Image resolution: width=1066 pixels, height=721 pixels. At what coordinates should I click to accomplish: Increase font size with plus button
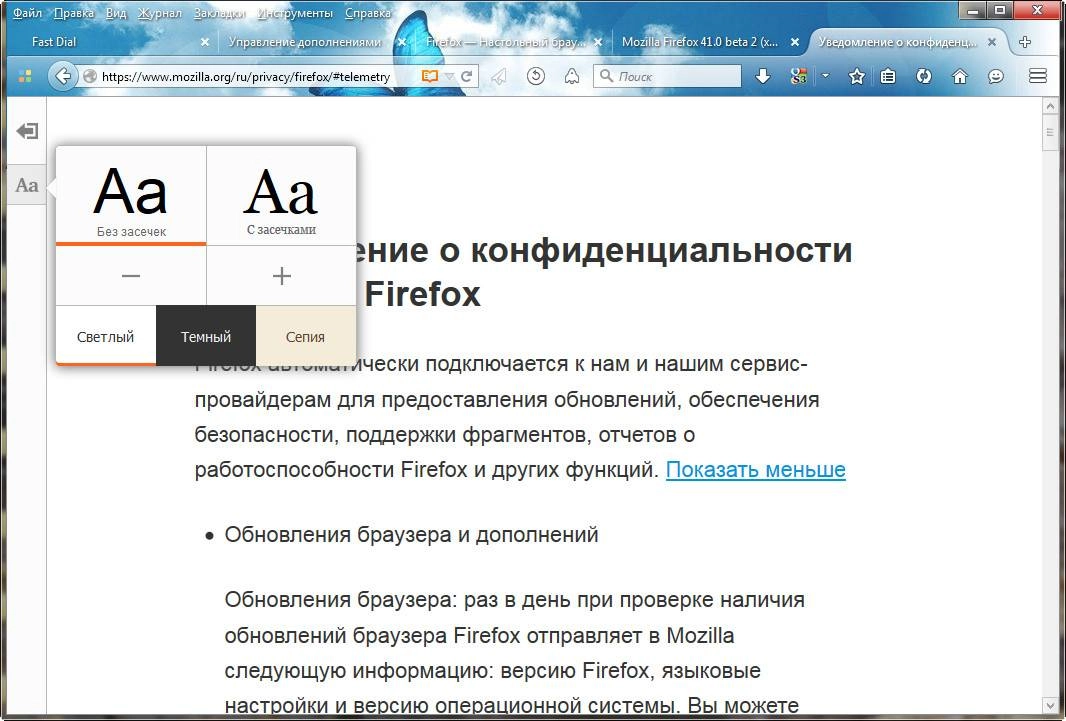pos(281,276)
